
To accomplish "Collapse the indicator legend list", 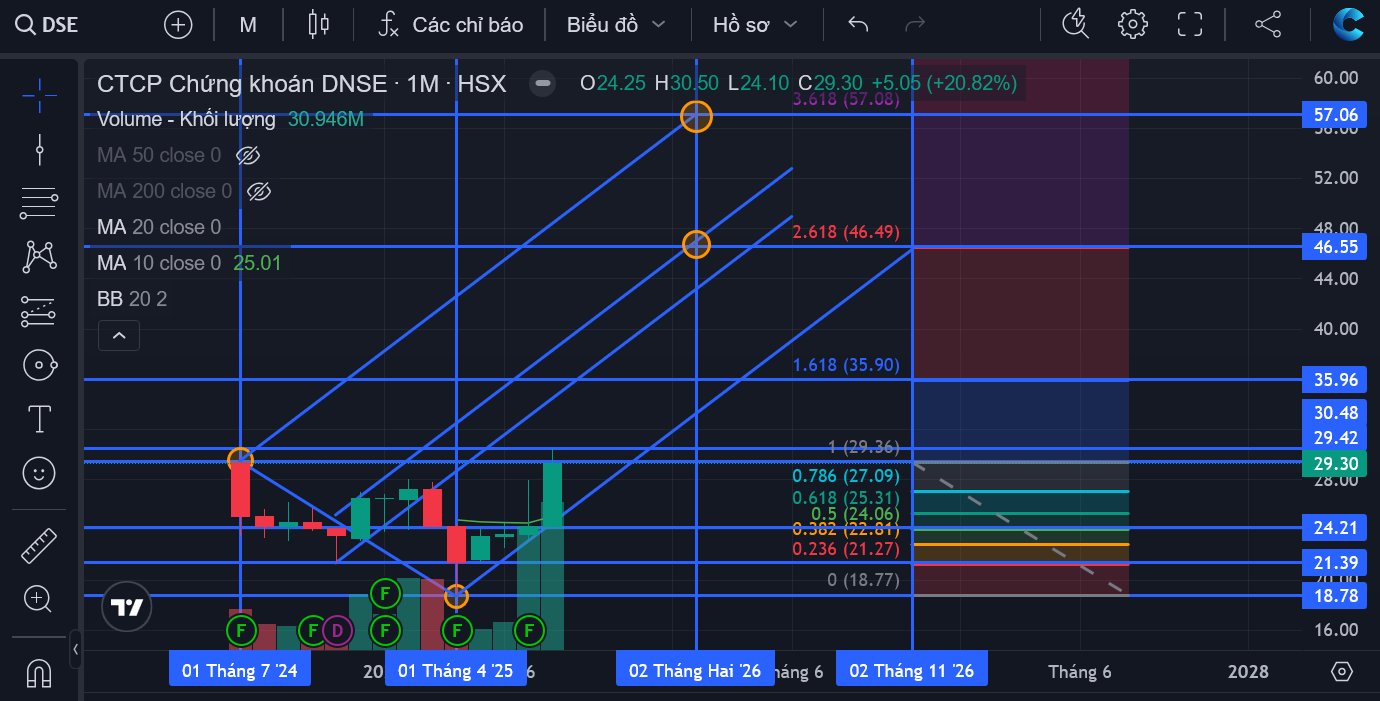I will (x=118, y=336).
